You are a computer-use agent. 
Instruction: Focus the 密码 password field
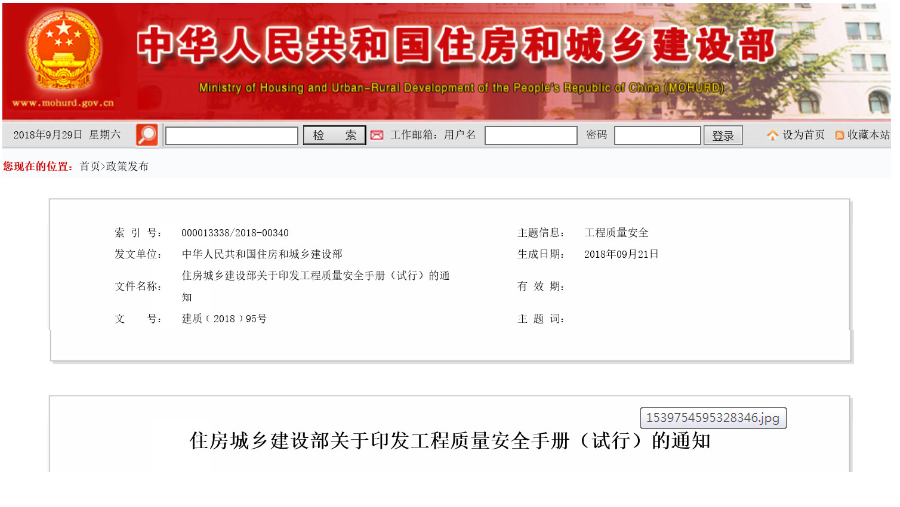click(657, 136)
